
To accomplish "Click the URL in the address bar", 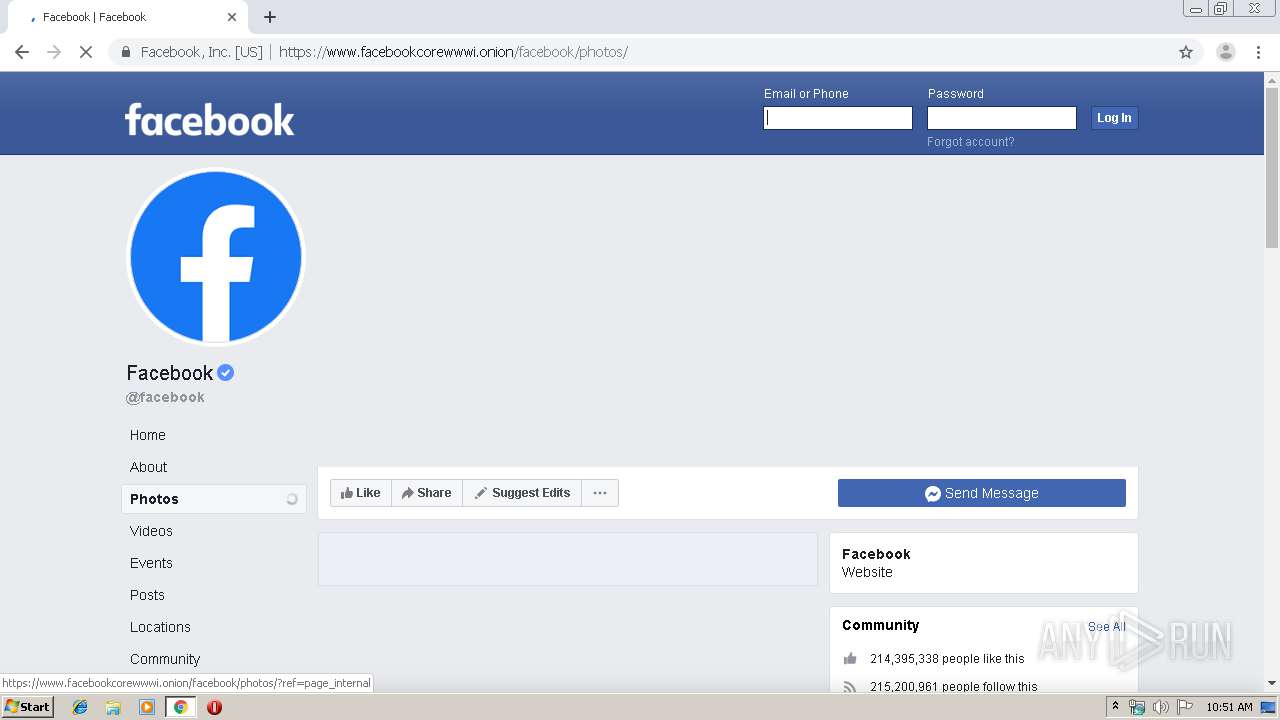I will [453, 52].
